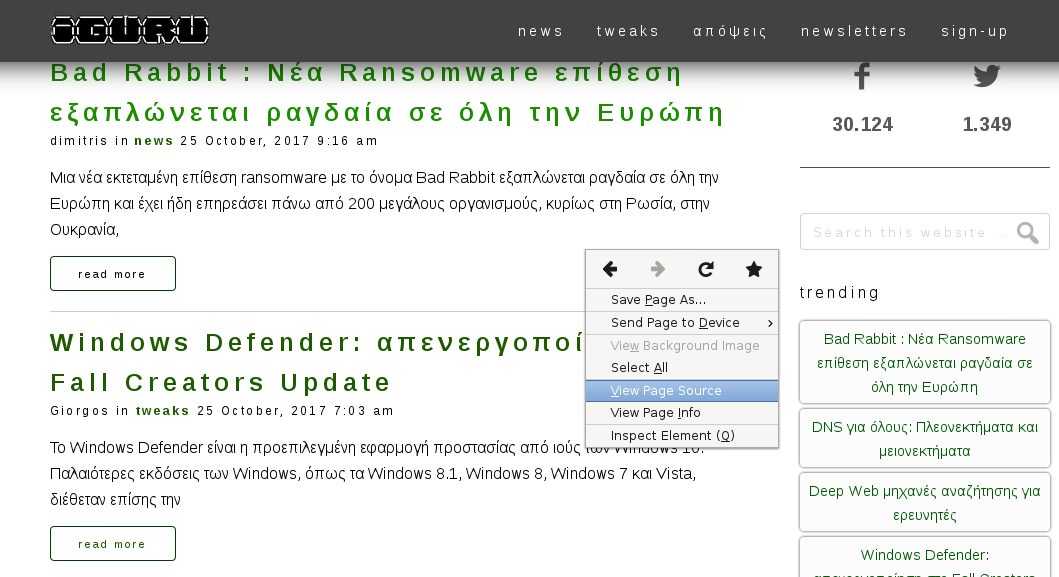Bookmark page with the star icon
The height and width of the screenshot is (577, 1059).
(x=754, y=270)
